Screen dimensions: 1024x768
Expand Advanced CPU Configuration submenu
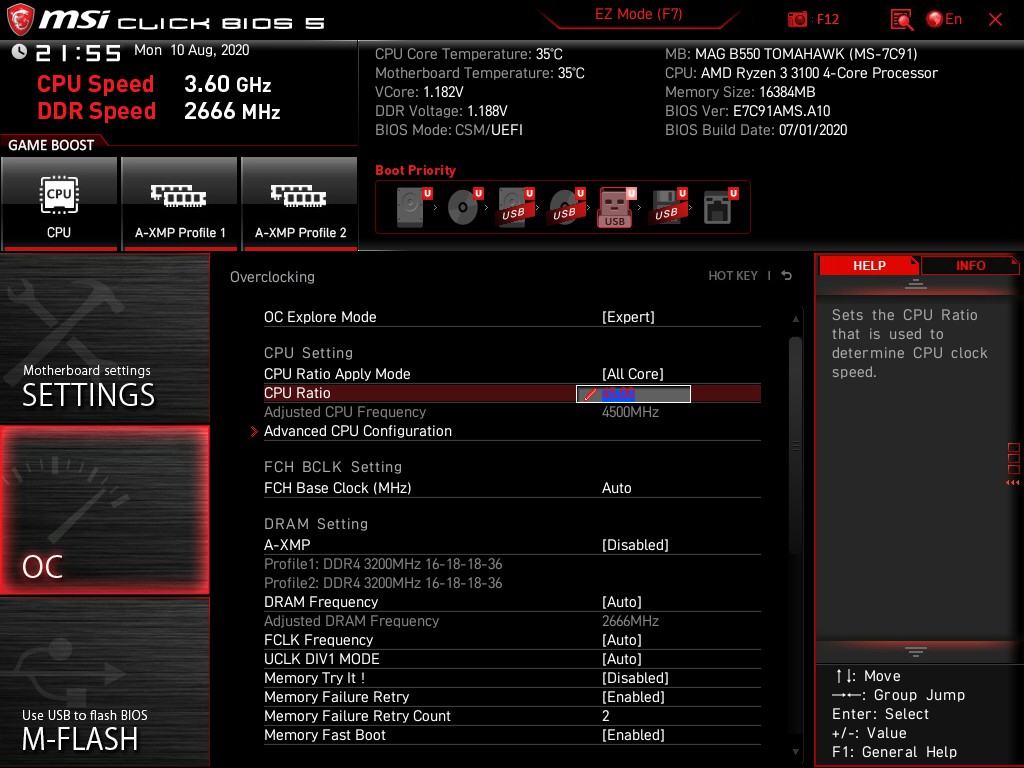click(x=357, y=431)
